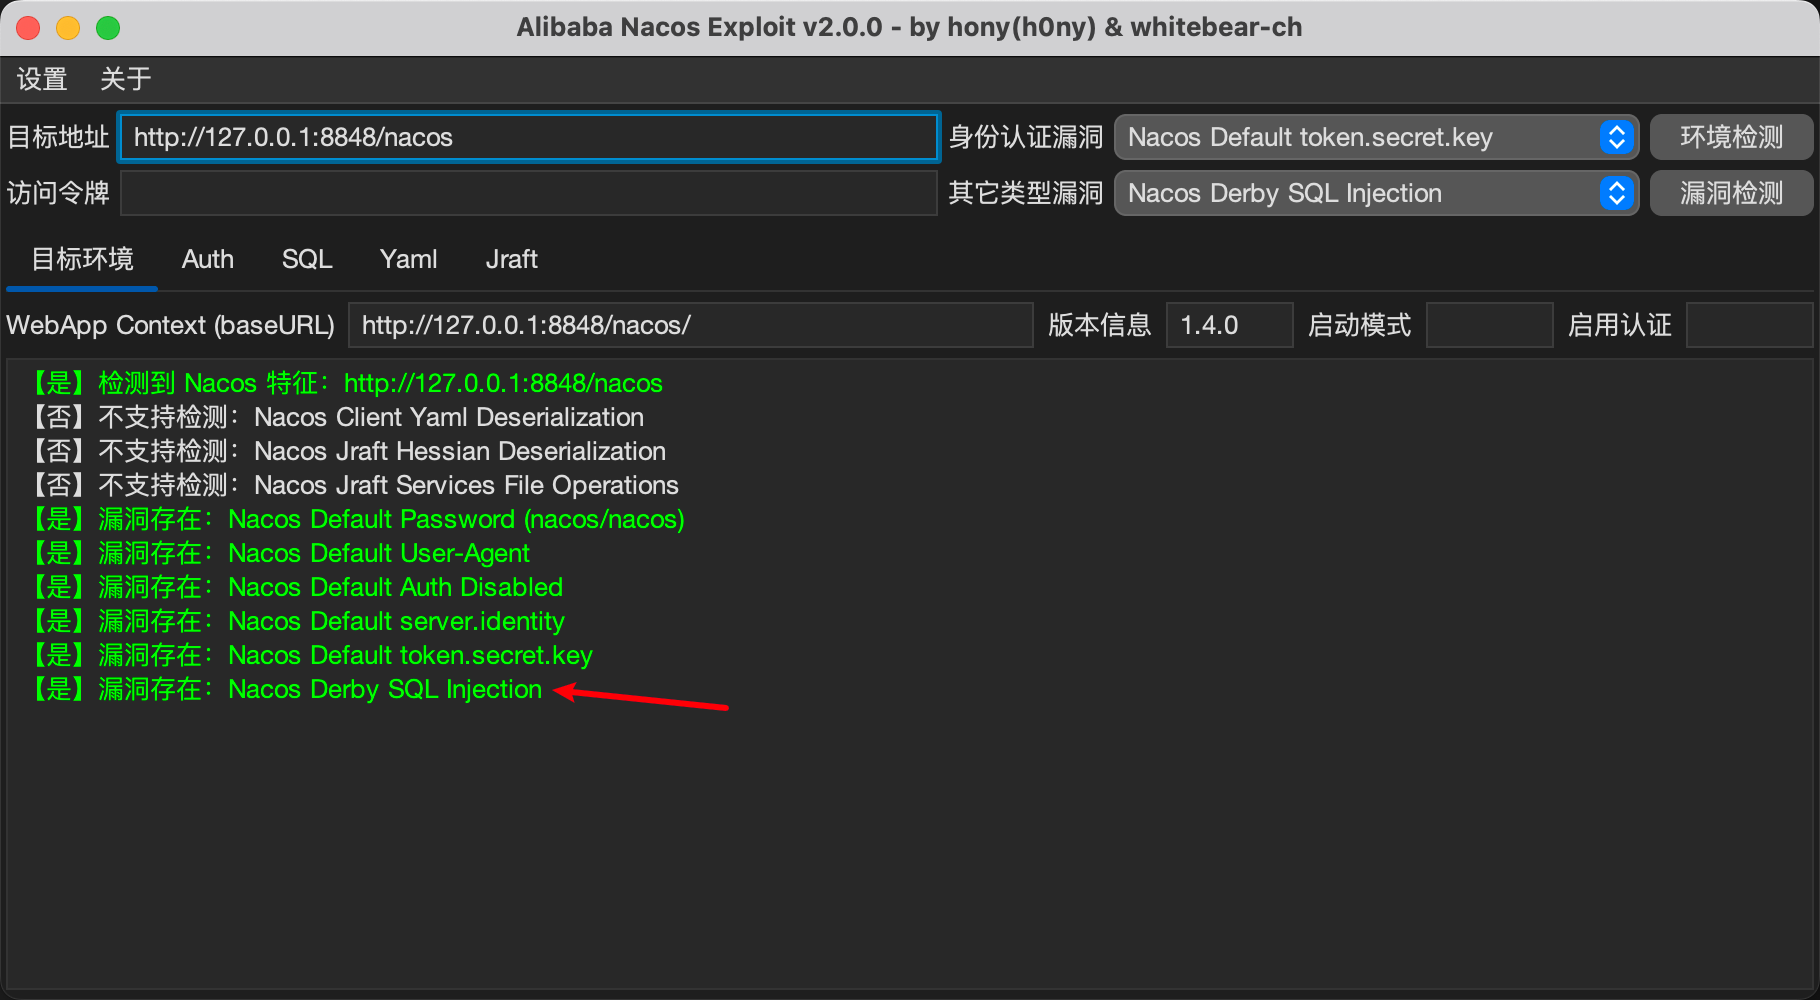Open the 身份认证漏洞 dropdown list
Viewport: 1820px width, 1000px height.
(x=1376, y=137)
